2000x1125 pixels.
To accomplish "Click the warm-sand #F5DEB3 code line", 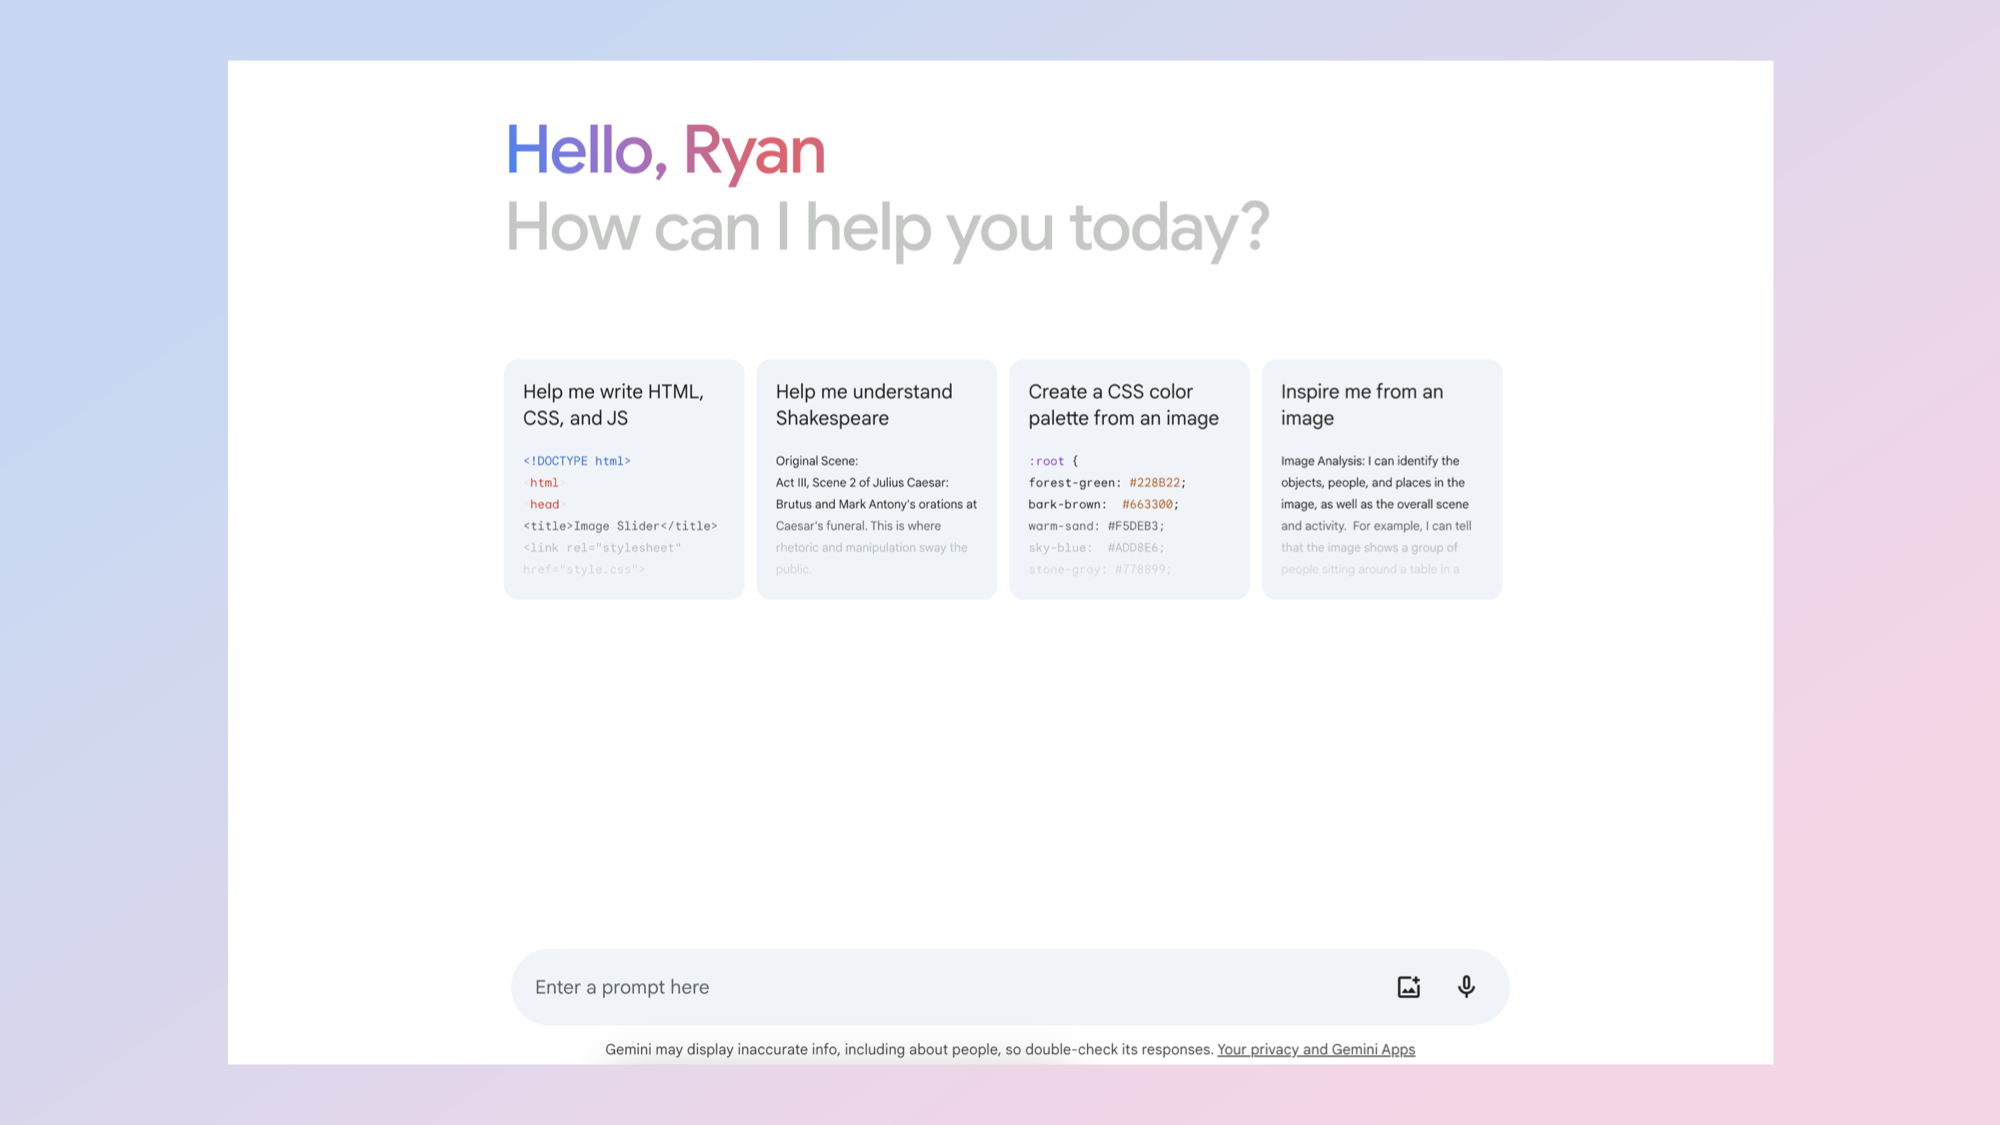I will pyautogui.click(x=1095, y=526).
